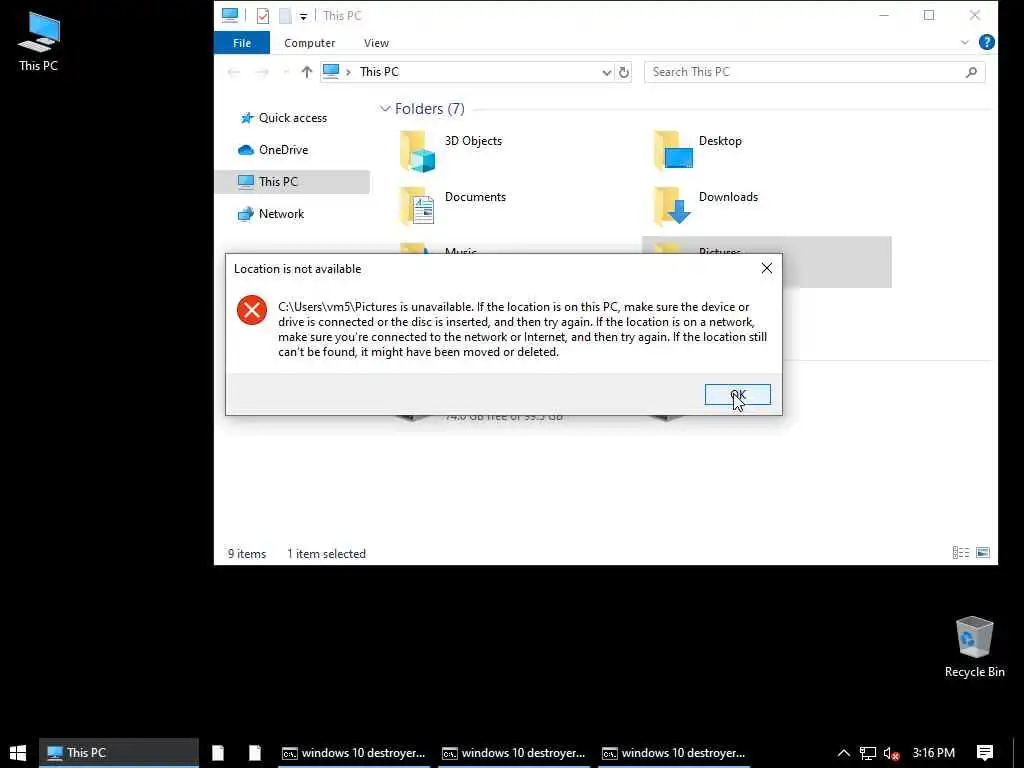Click This PC taskbar button
Screen dimensions: 1024x768
click(119, 753)
